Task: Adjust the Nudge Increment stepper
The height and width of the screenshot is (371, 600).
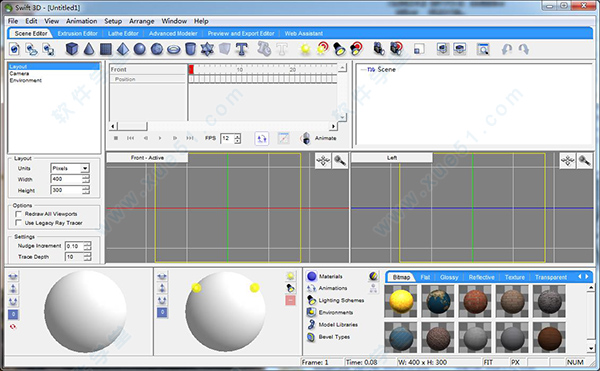Action: coord(88,246)
